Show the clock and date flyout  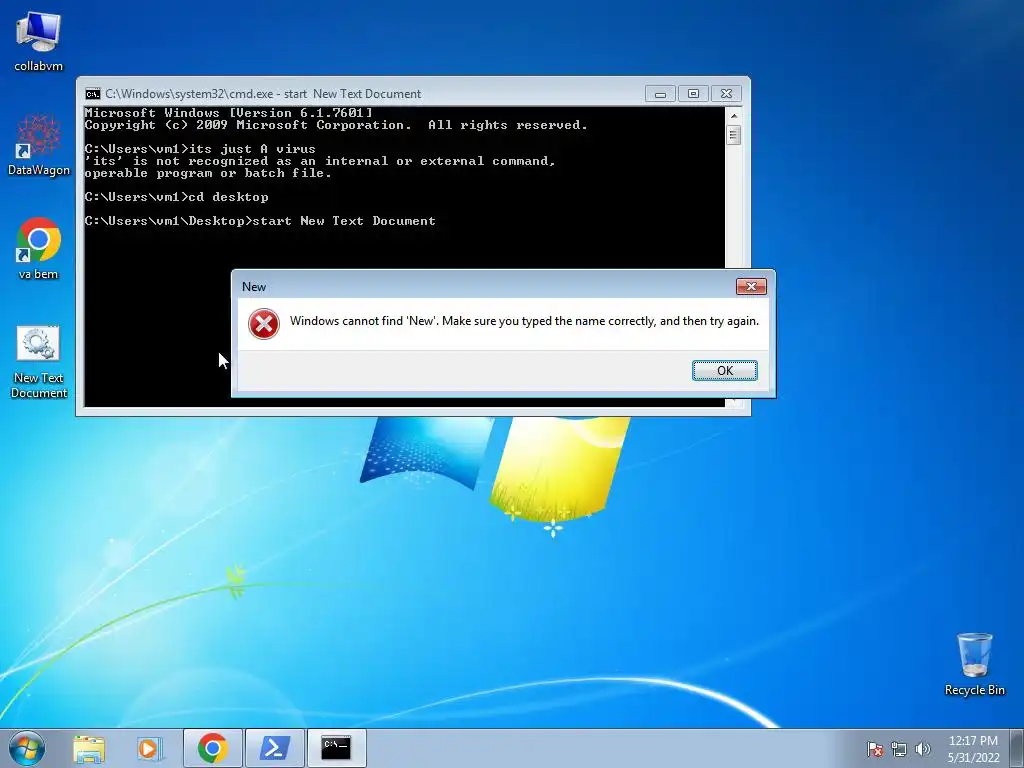pos(973,749)
